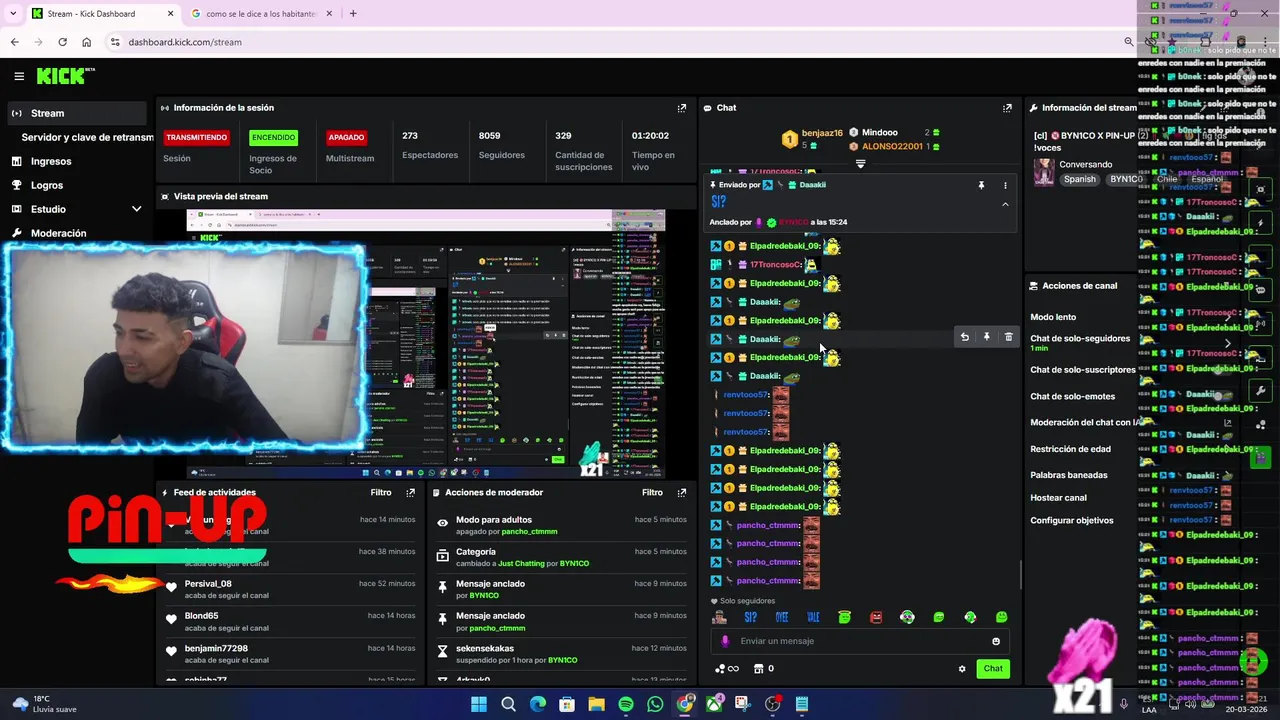Open the Stream sidebar section
Image resolution: width=1280 pixels, height=720 pixels.
point(77,113)
